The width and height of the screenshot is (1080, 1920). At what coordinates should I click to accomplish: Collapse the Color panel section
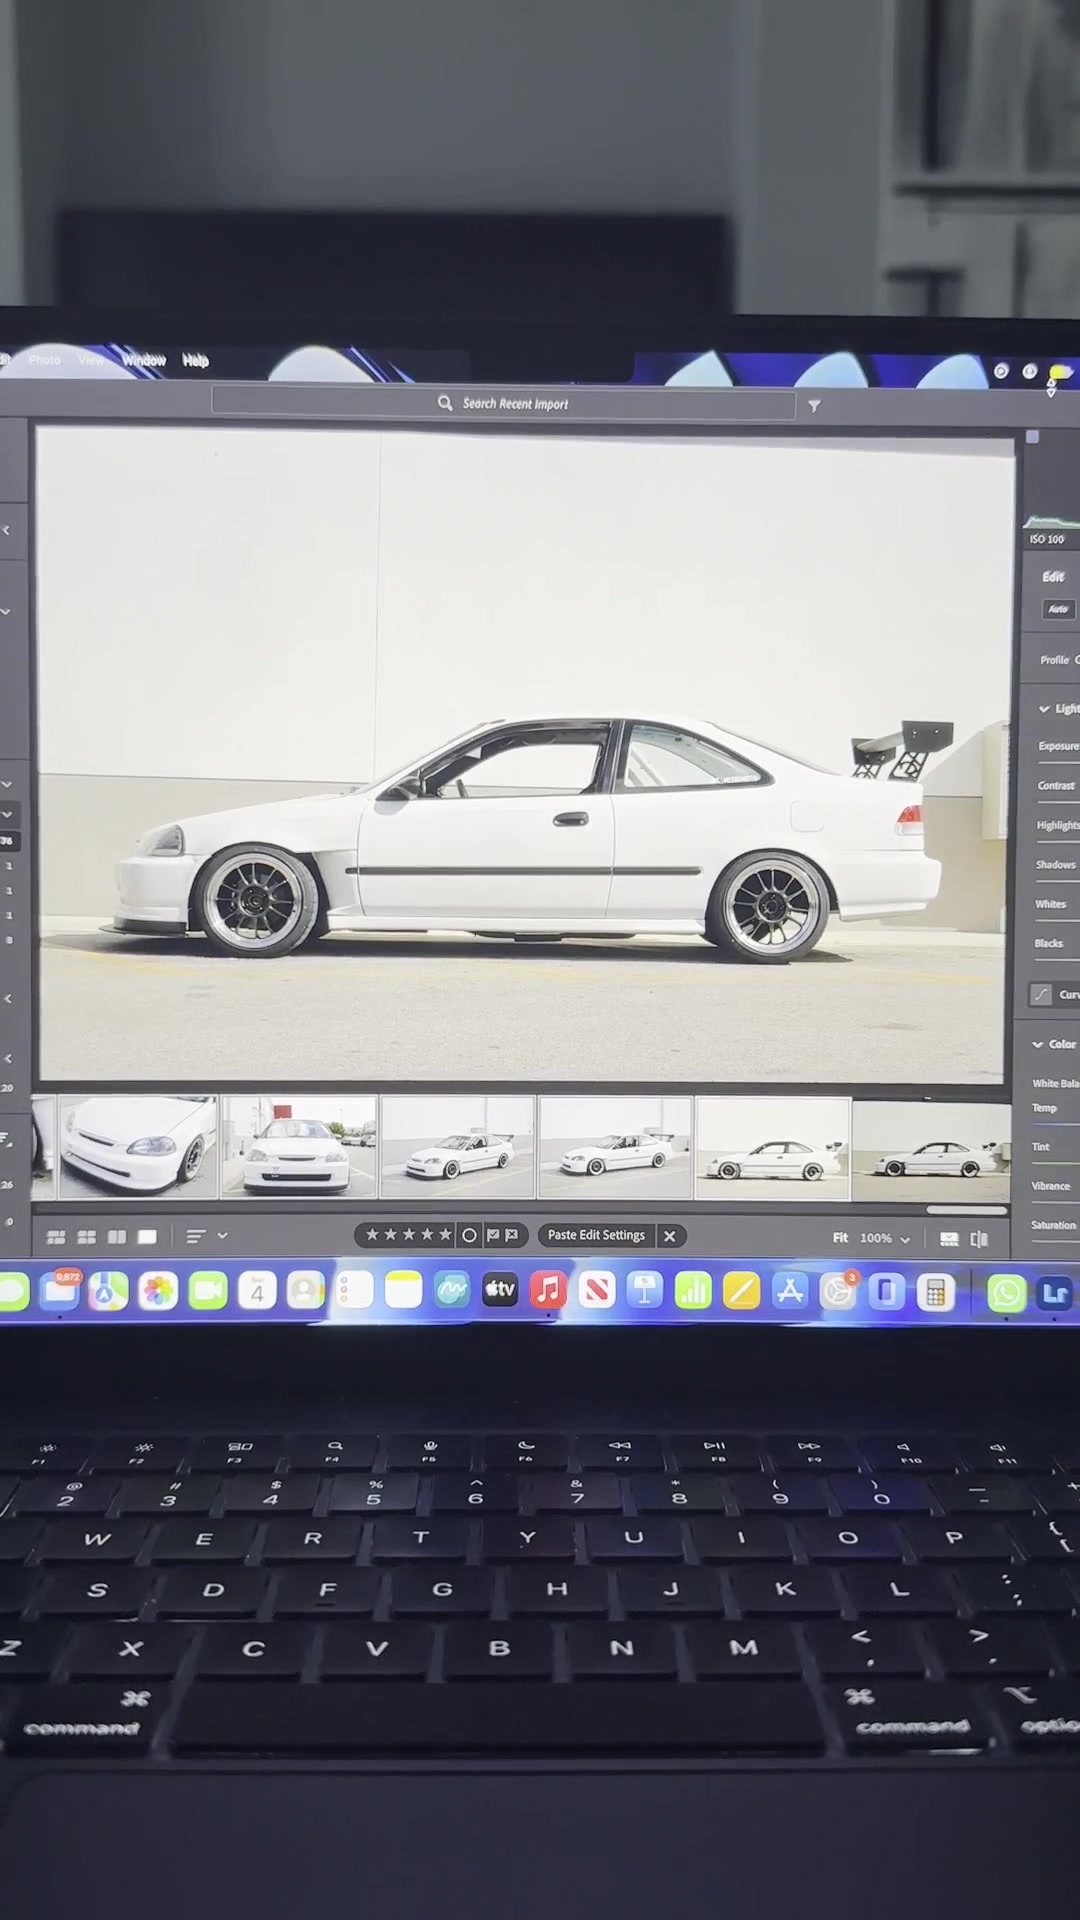click(x=1038, y=1044)
